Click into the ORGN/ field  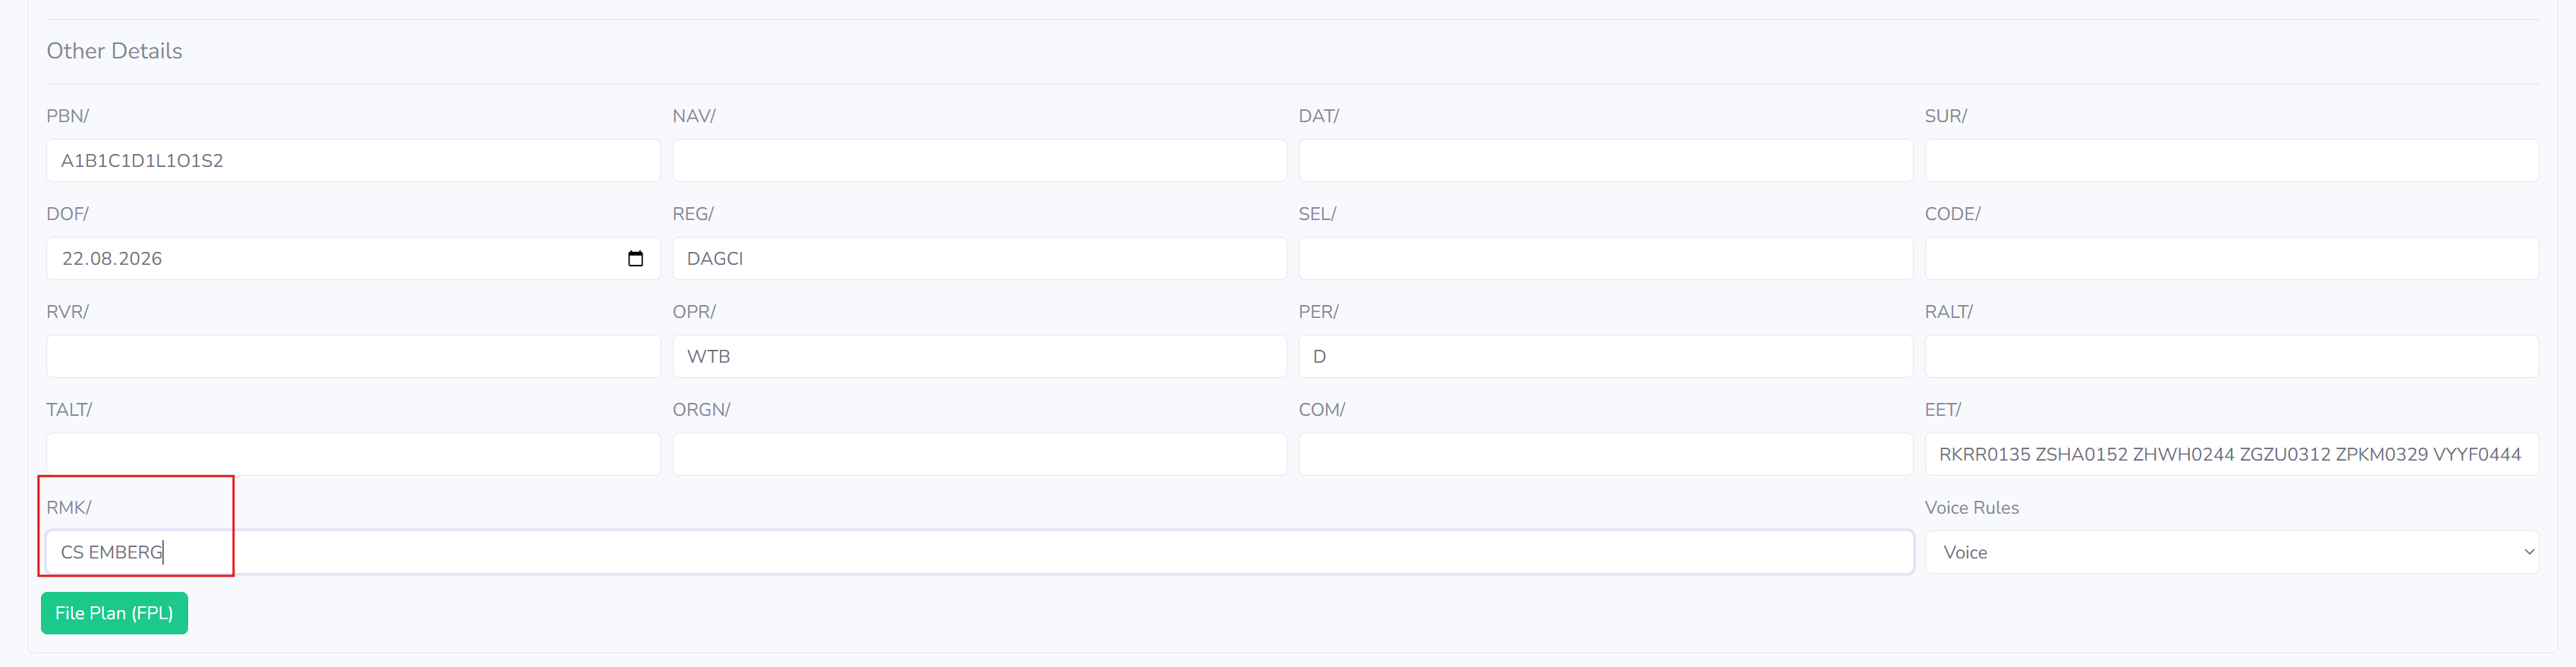coord(979,455)
